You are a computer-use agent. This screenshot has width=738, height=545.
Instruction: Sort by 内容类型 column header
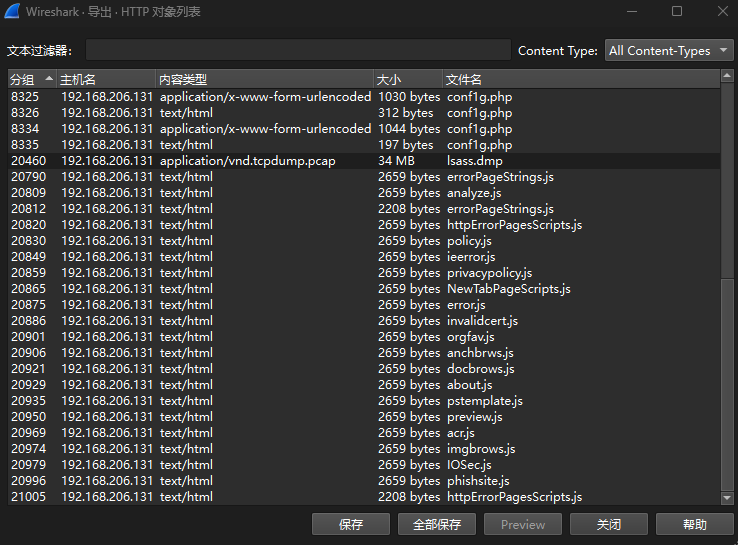[265, 80]
